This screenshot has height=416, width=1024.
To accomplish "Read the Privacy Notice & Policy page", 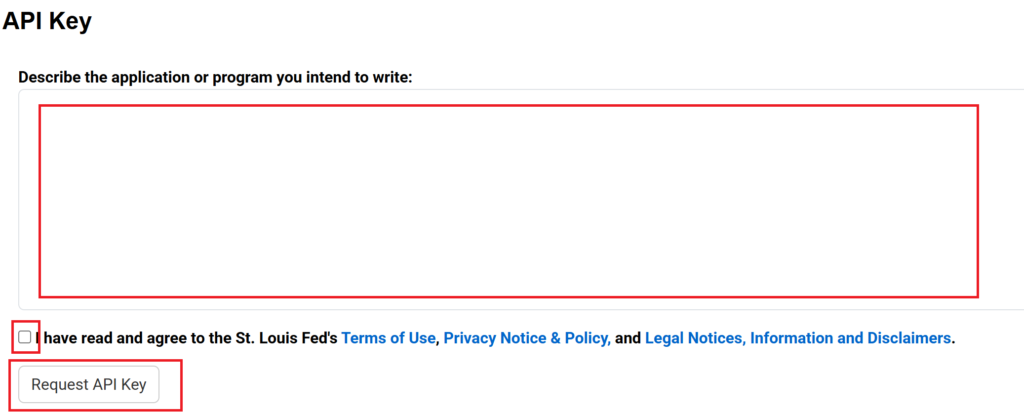I will [x=527, y=338].
